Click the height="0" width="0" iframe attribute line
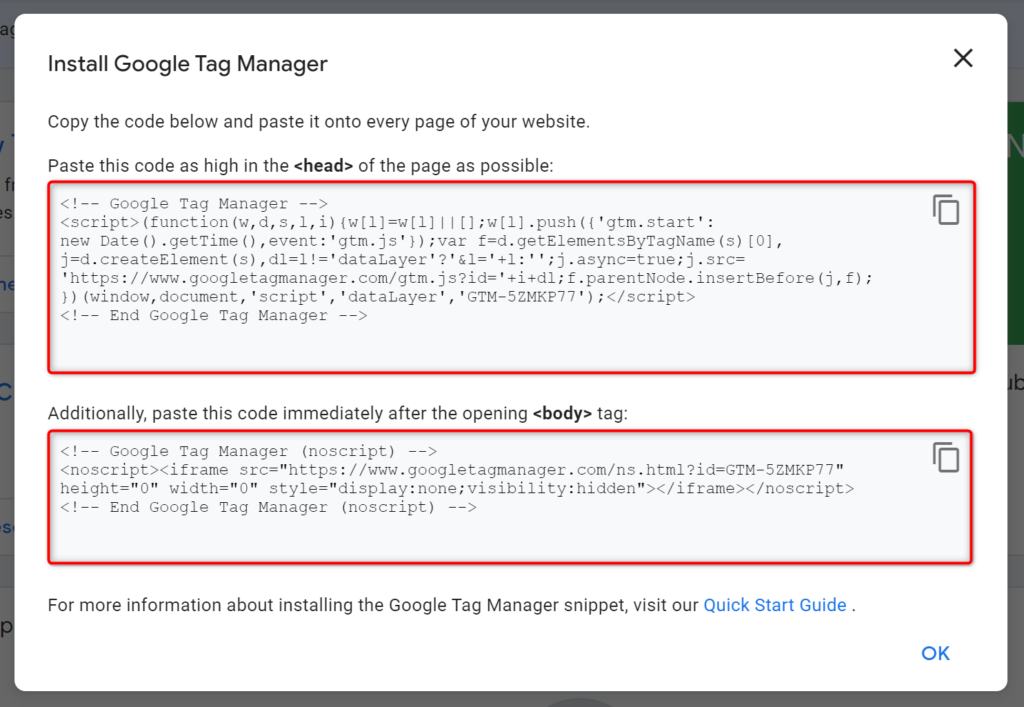 457,488
